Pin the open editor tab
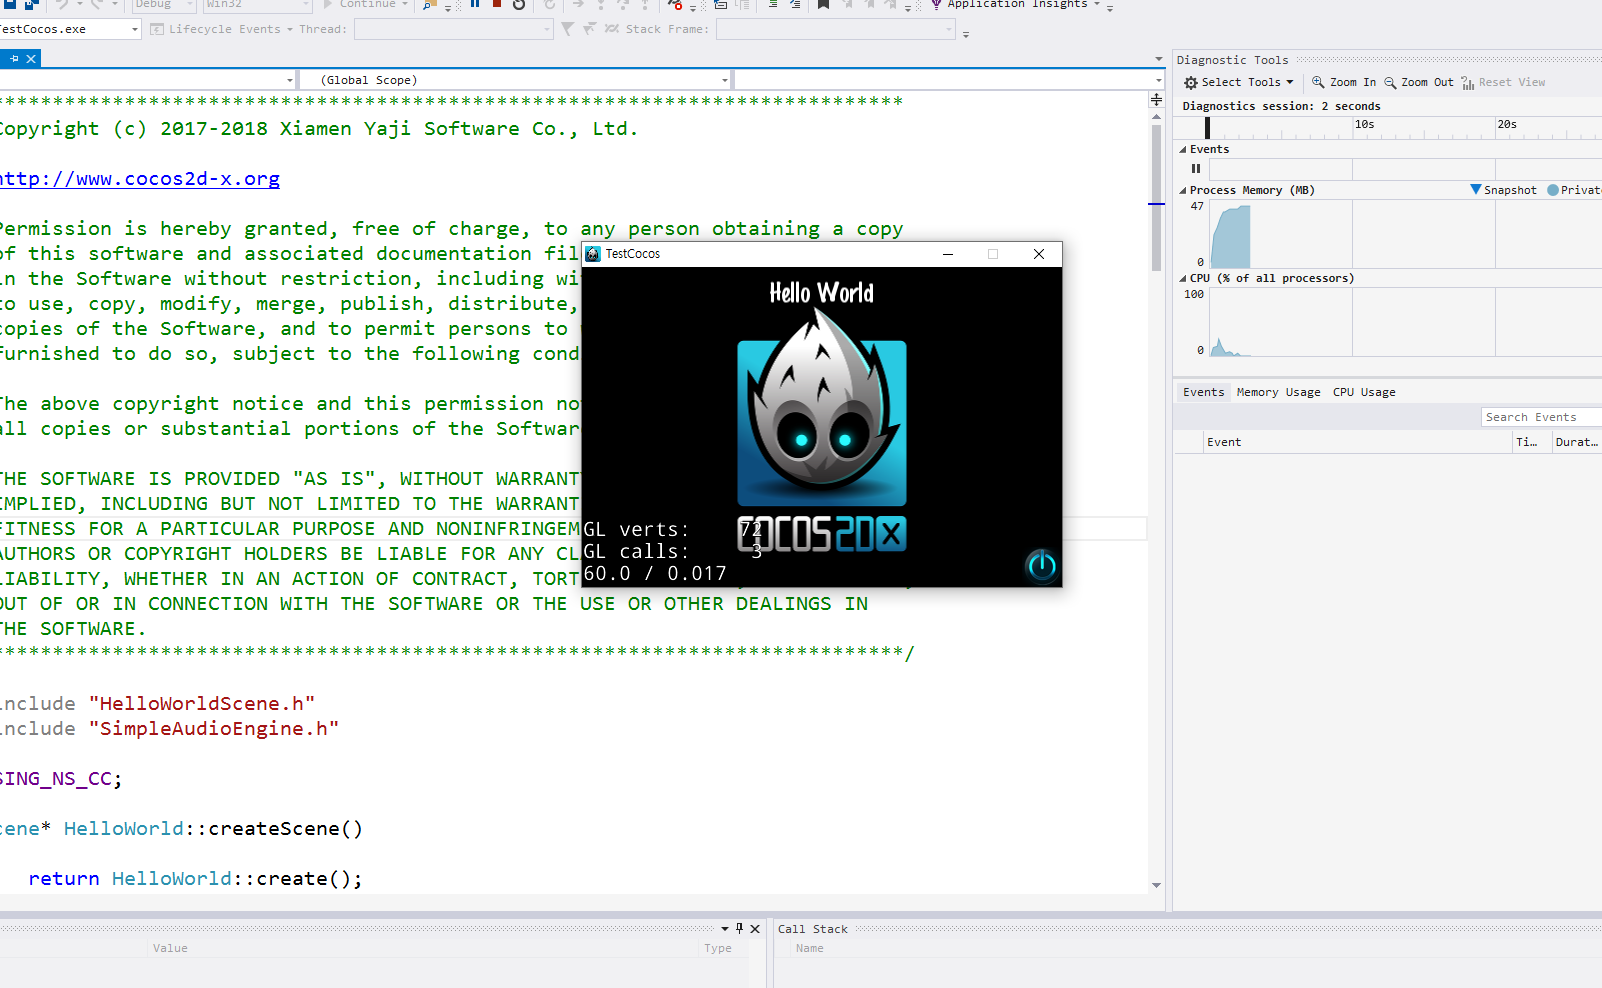The height and width of the screenshot is (988, 1602). (14, 59)
